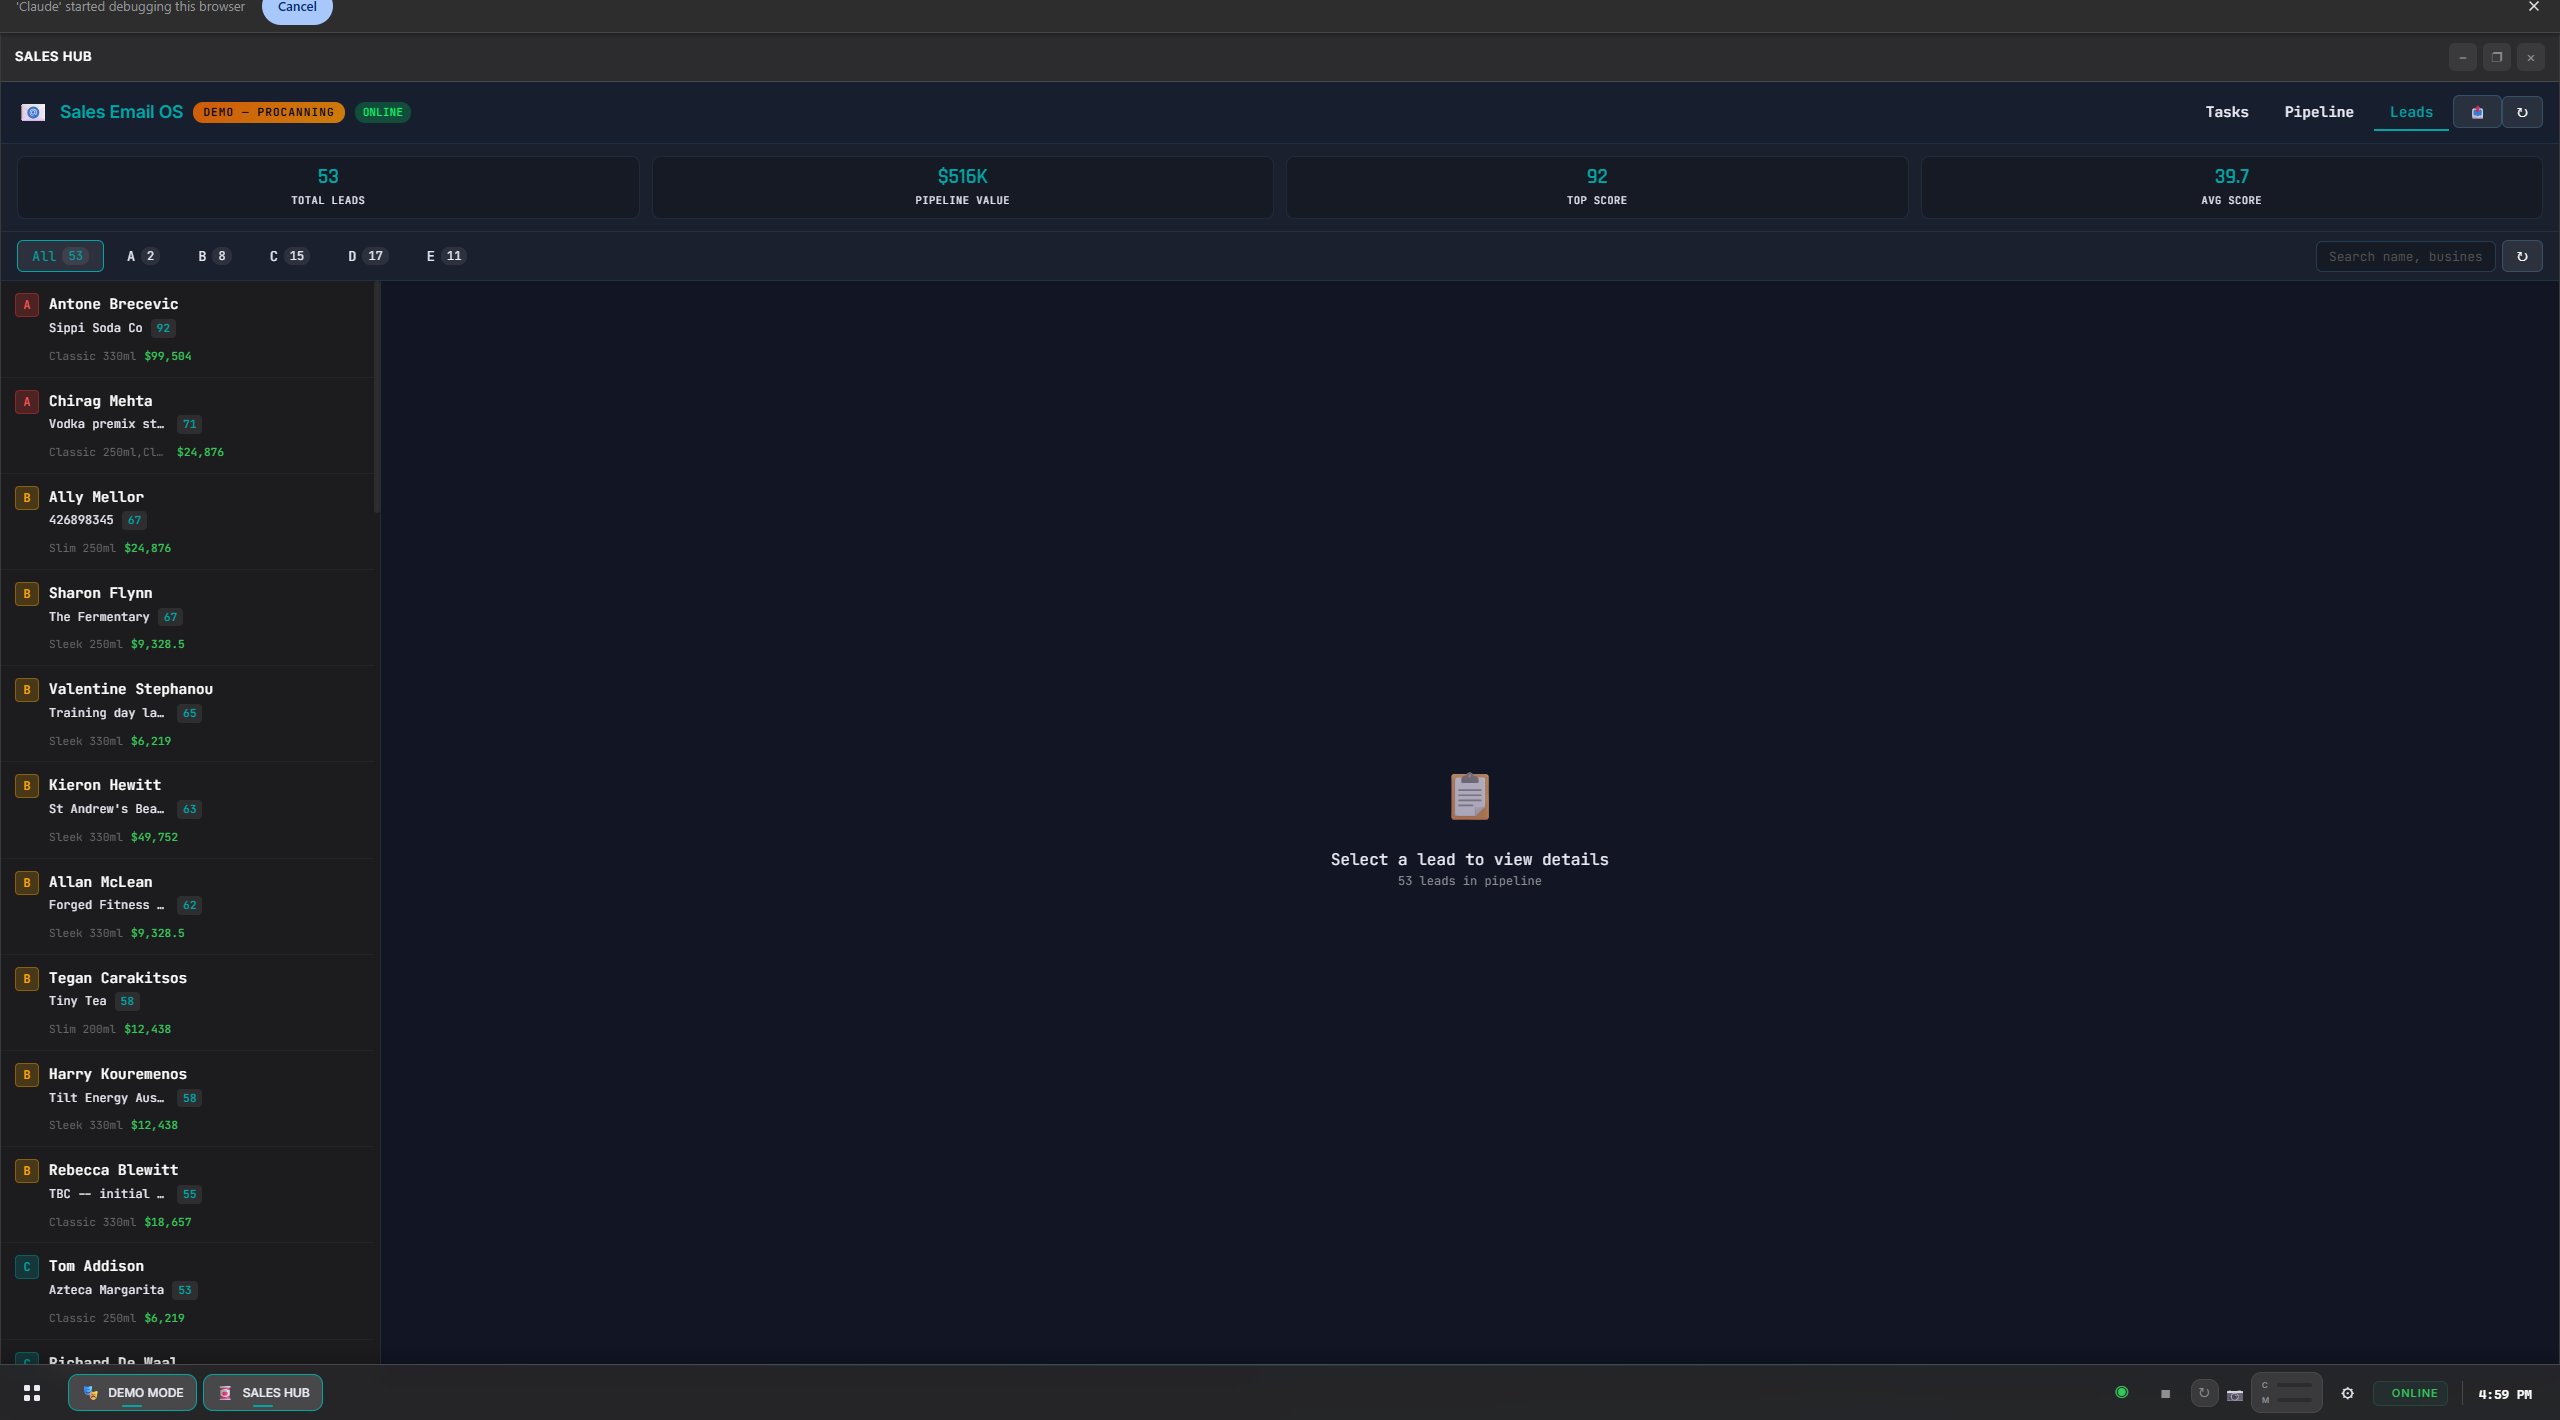Click in the search name/business field

click(x=2405, y=256)
